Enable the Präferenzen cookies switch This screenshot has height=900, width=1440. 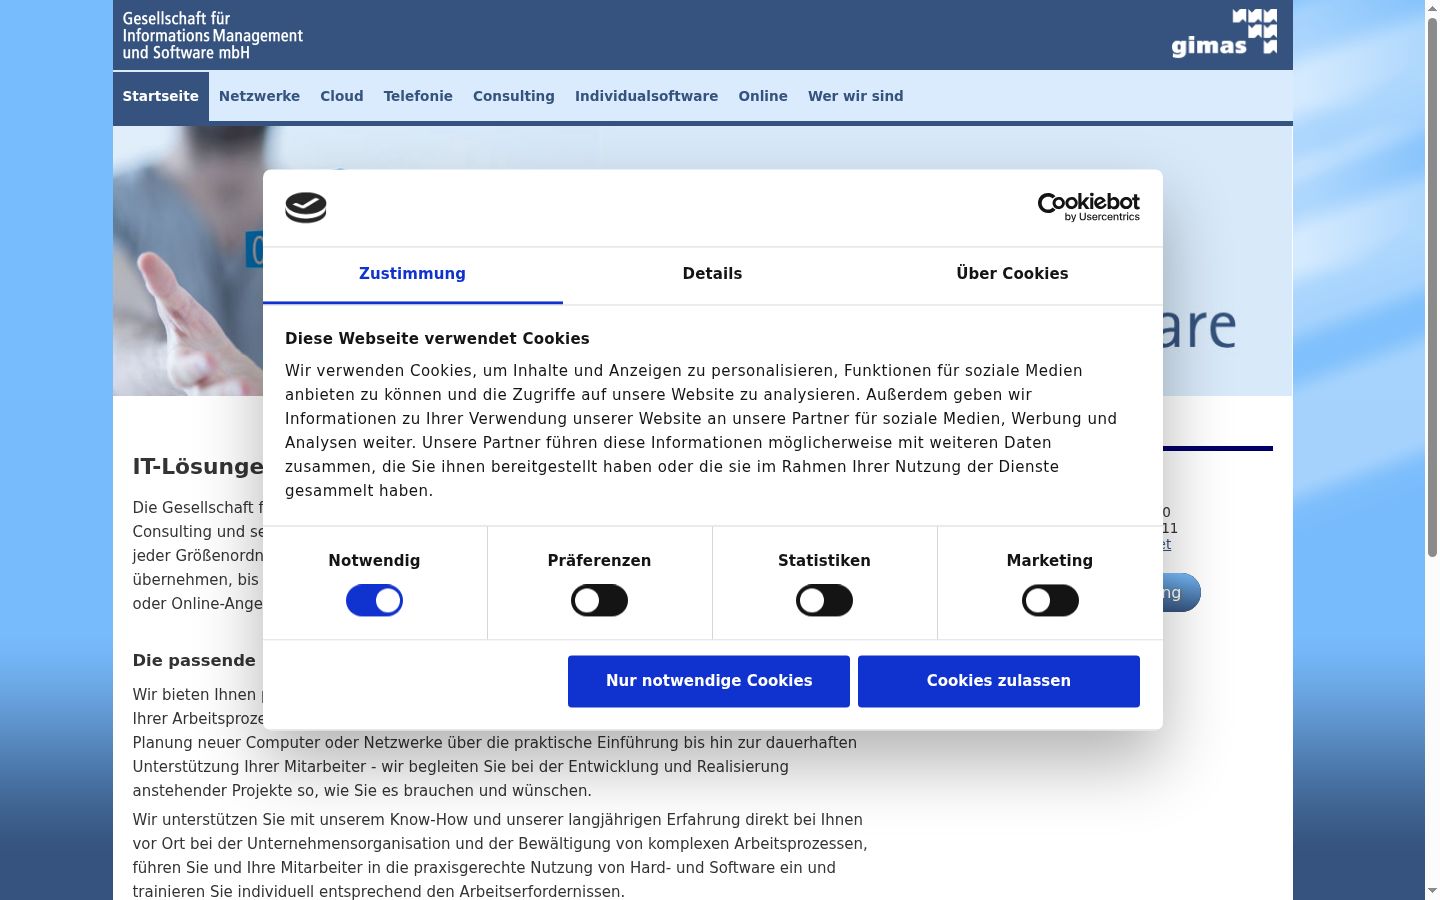[599, 601]
